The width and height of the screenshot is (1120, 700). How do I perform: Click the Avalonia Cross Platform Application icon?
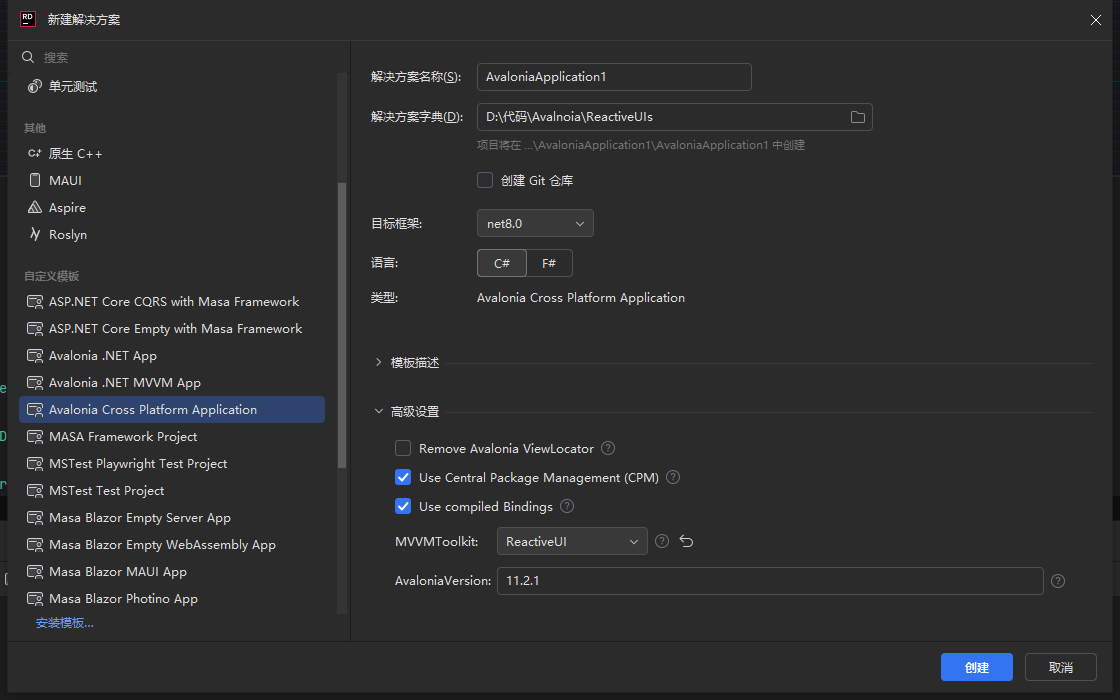tap(34, 409)
